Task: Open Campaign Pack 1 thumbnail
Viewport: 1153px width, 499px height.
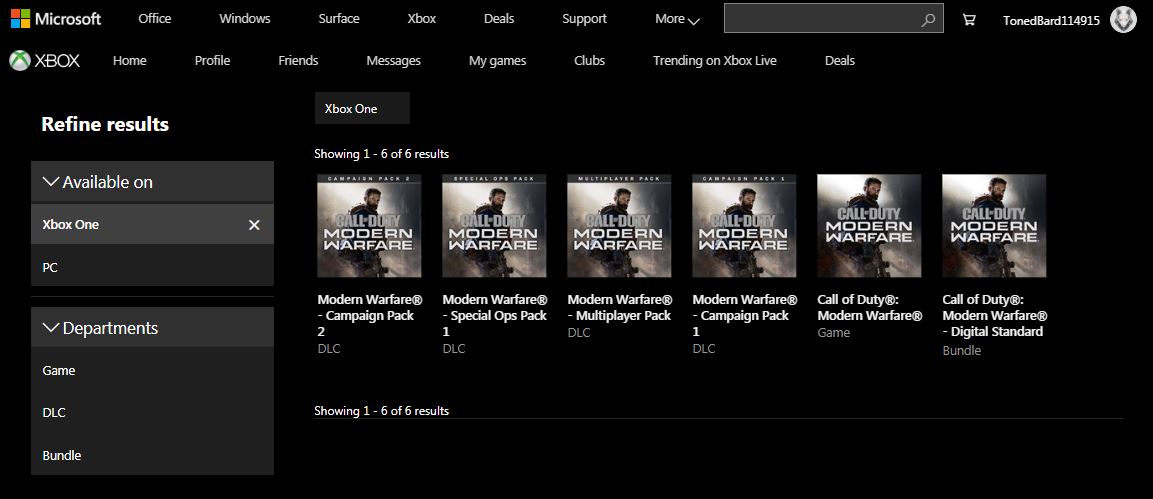Action: pyautogui.click(x=744, y=226)
